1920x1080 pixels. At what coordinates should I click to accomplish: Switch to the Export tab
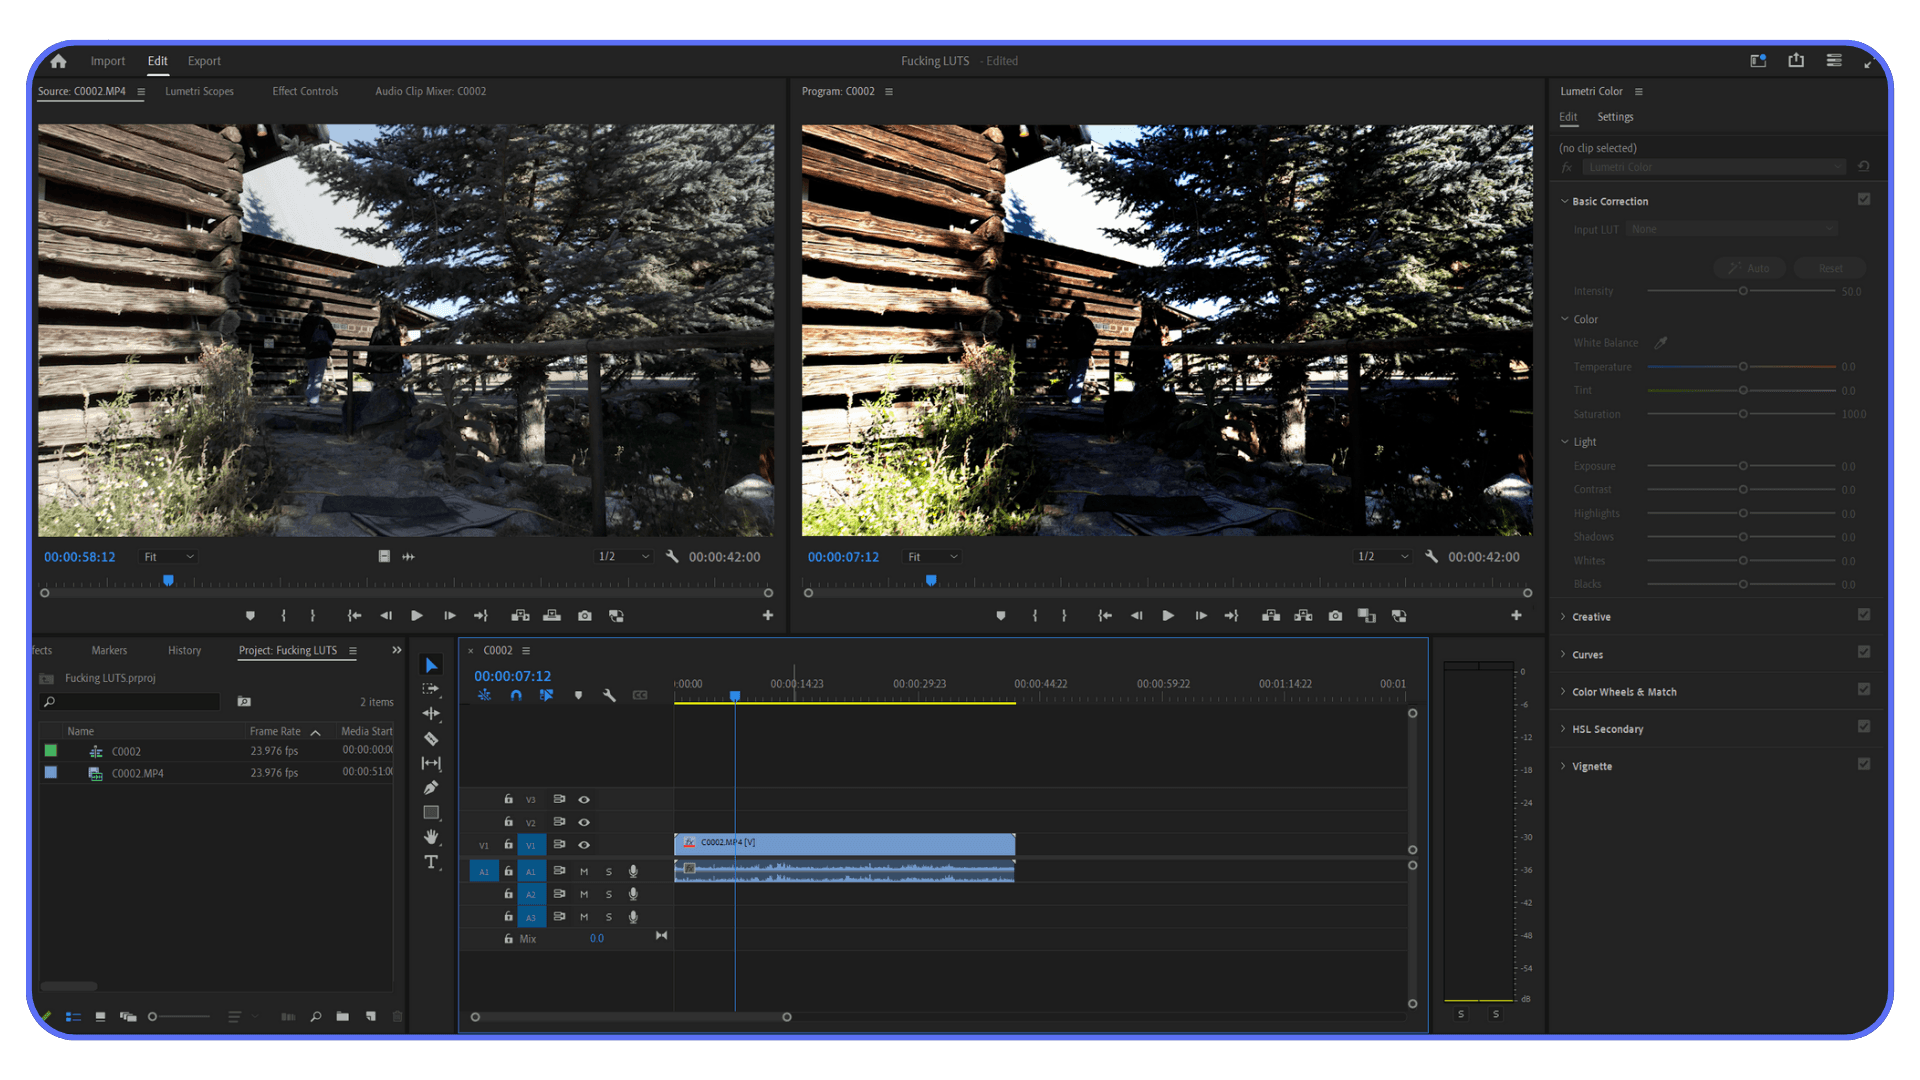pyautogui.click(x=204, y=61)
